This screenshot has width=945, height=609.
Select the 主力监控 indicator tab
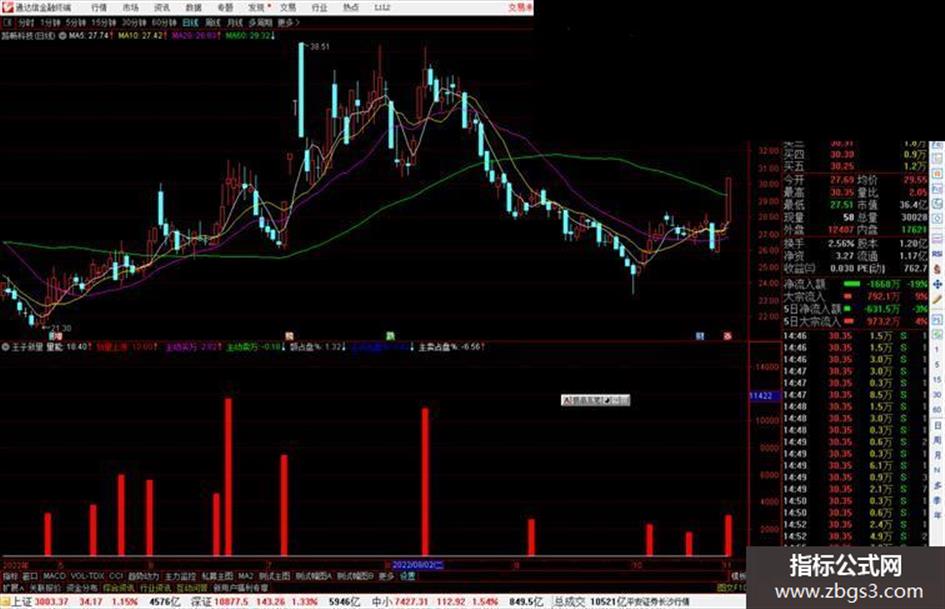click(180, 576)
